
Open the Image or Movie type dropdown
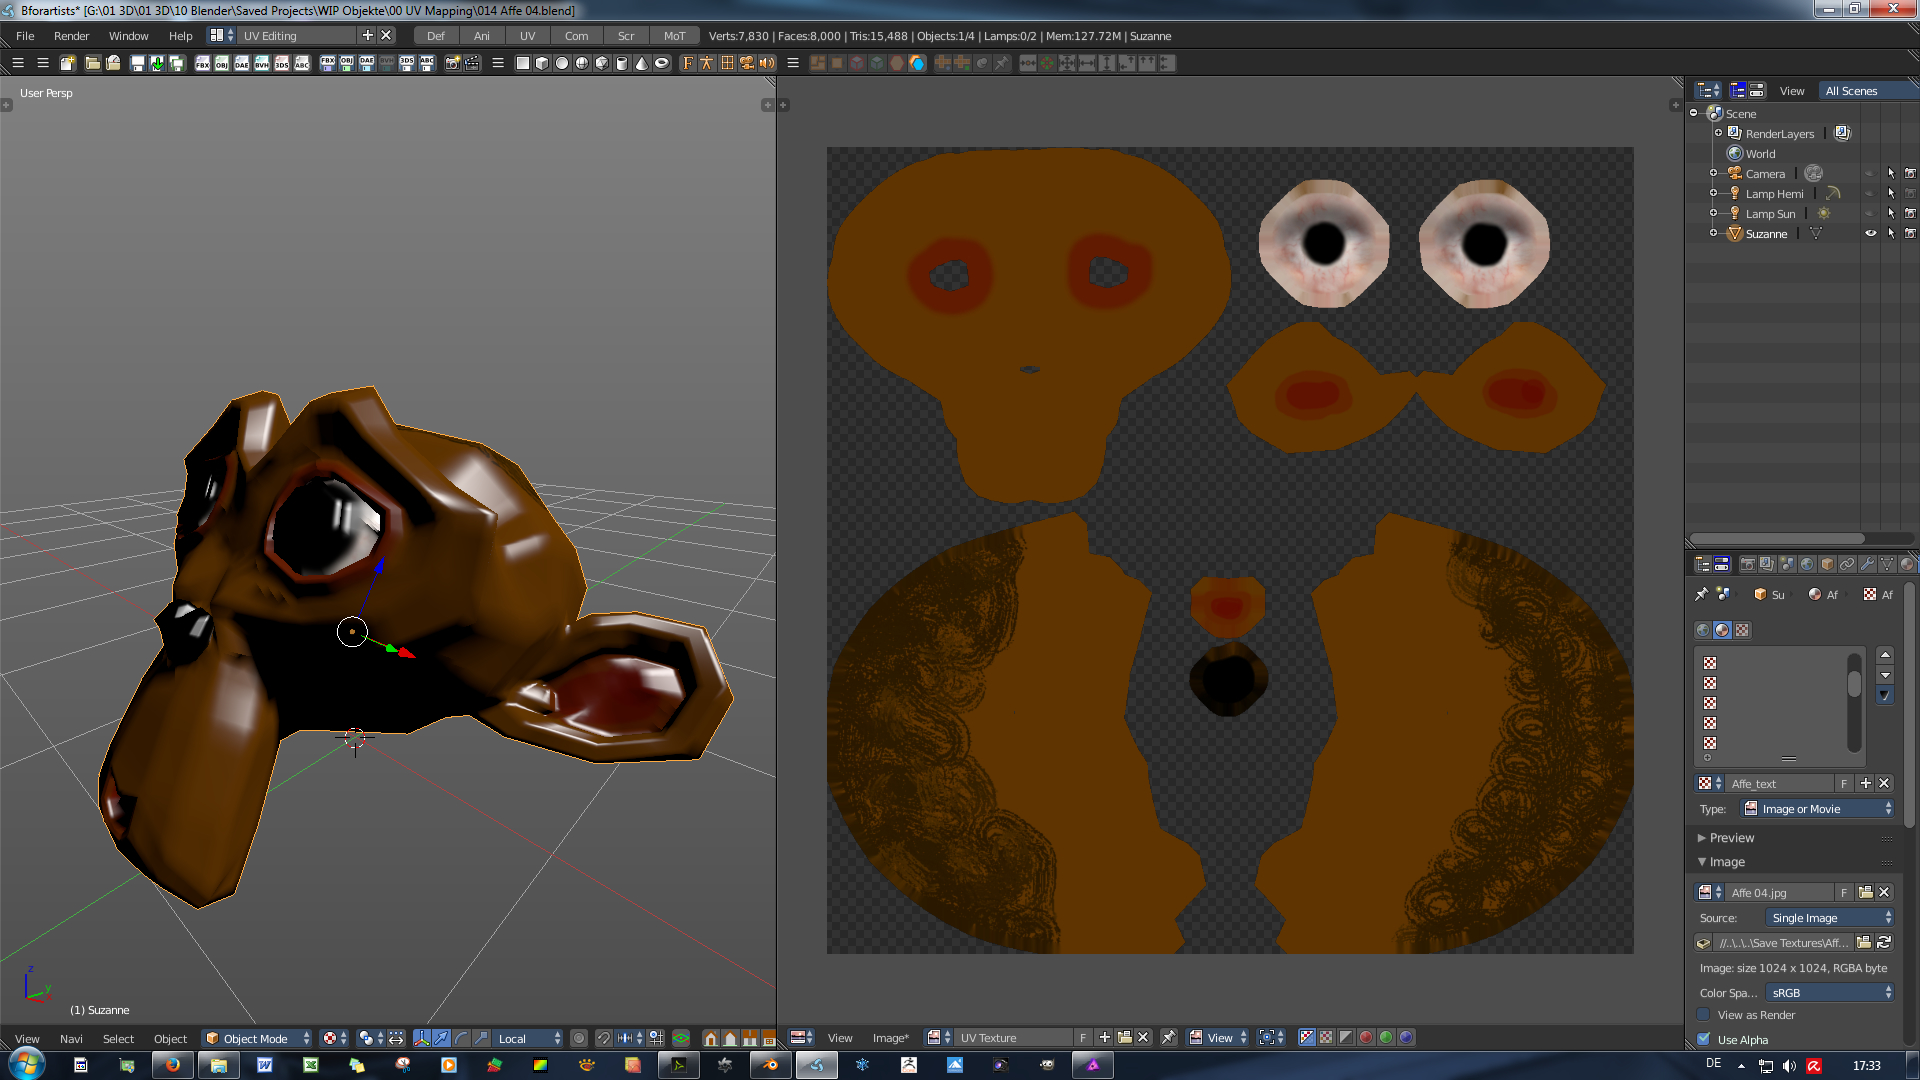1817,809
